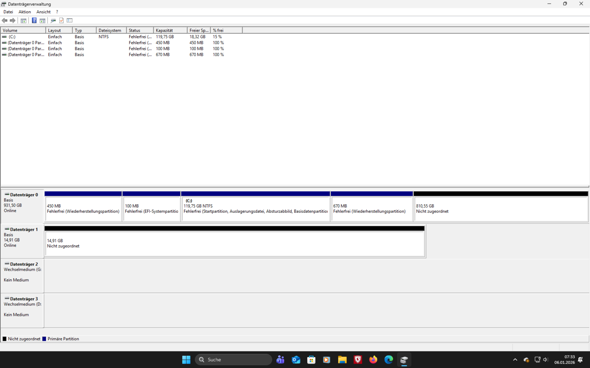The width and height of the screenshot is (590, 368).
Task: Click the NTFS cell in the volume list
Action: click(103, 37)
